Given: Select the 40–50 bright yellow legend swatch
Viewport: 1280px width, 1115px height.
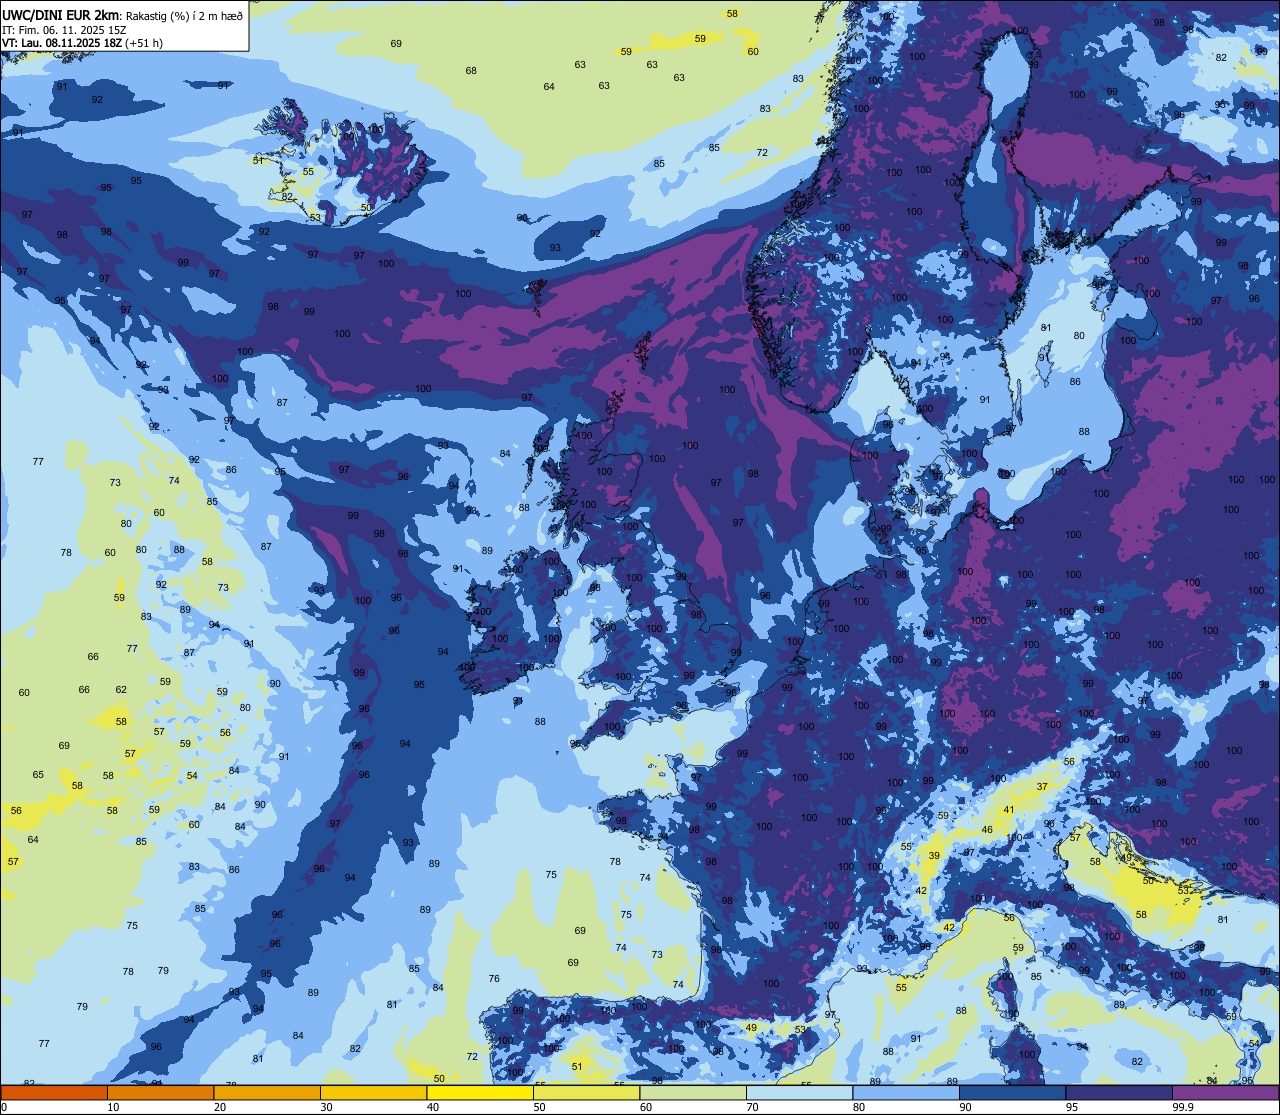Looking at the screenshot, I should pos(480,1092).
